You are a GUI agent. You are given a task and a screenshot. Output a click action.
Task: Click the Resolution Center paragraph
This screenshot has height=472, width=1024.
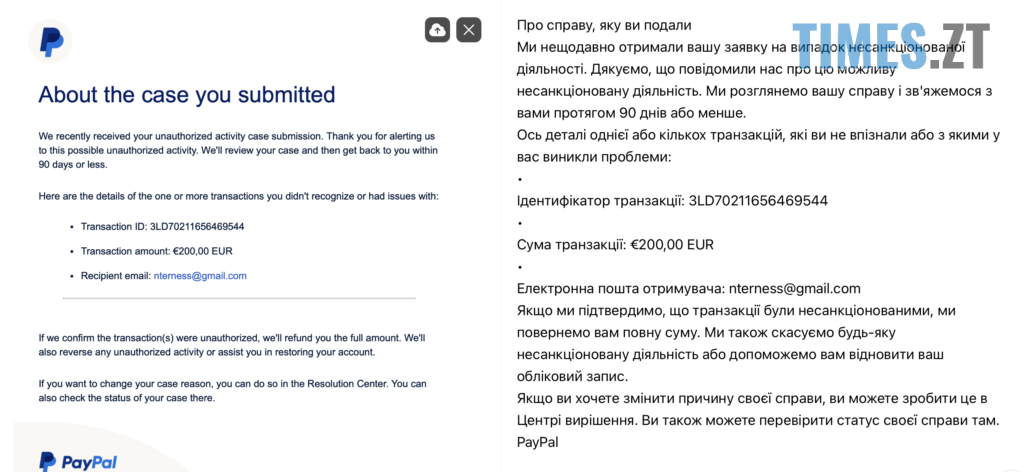click(x=232, y=390)
